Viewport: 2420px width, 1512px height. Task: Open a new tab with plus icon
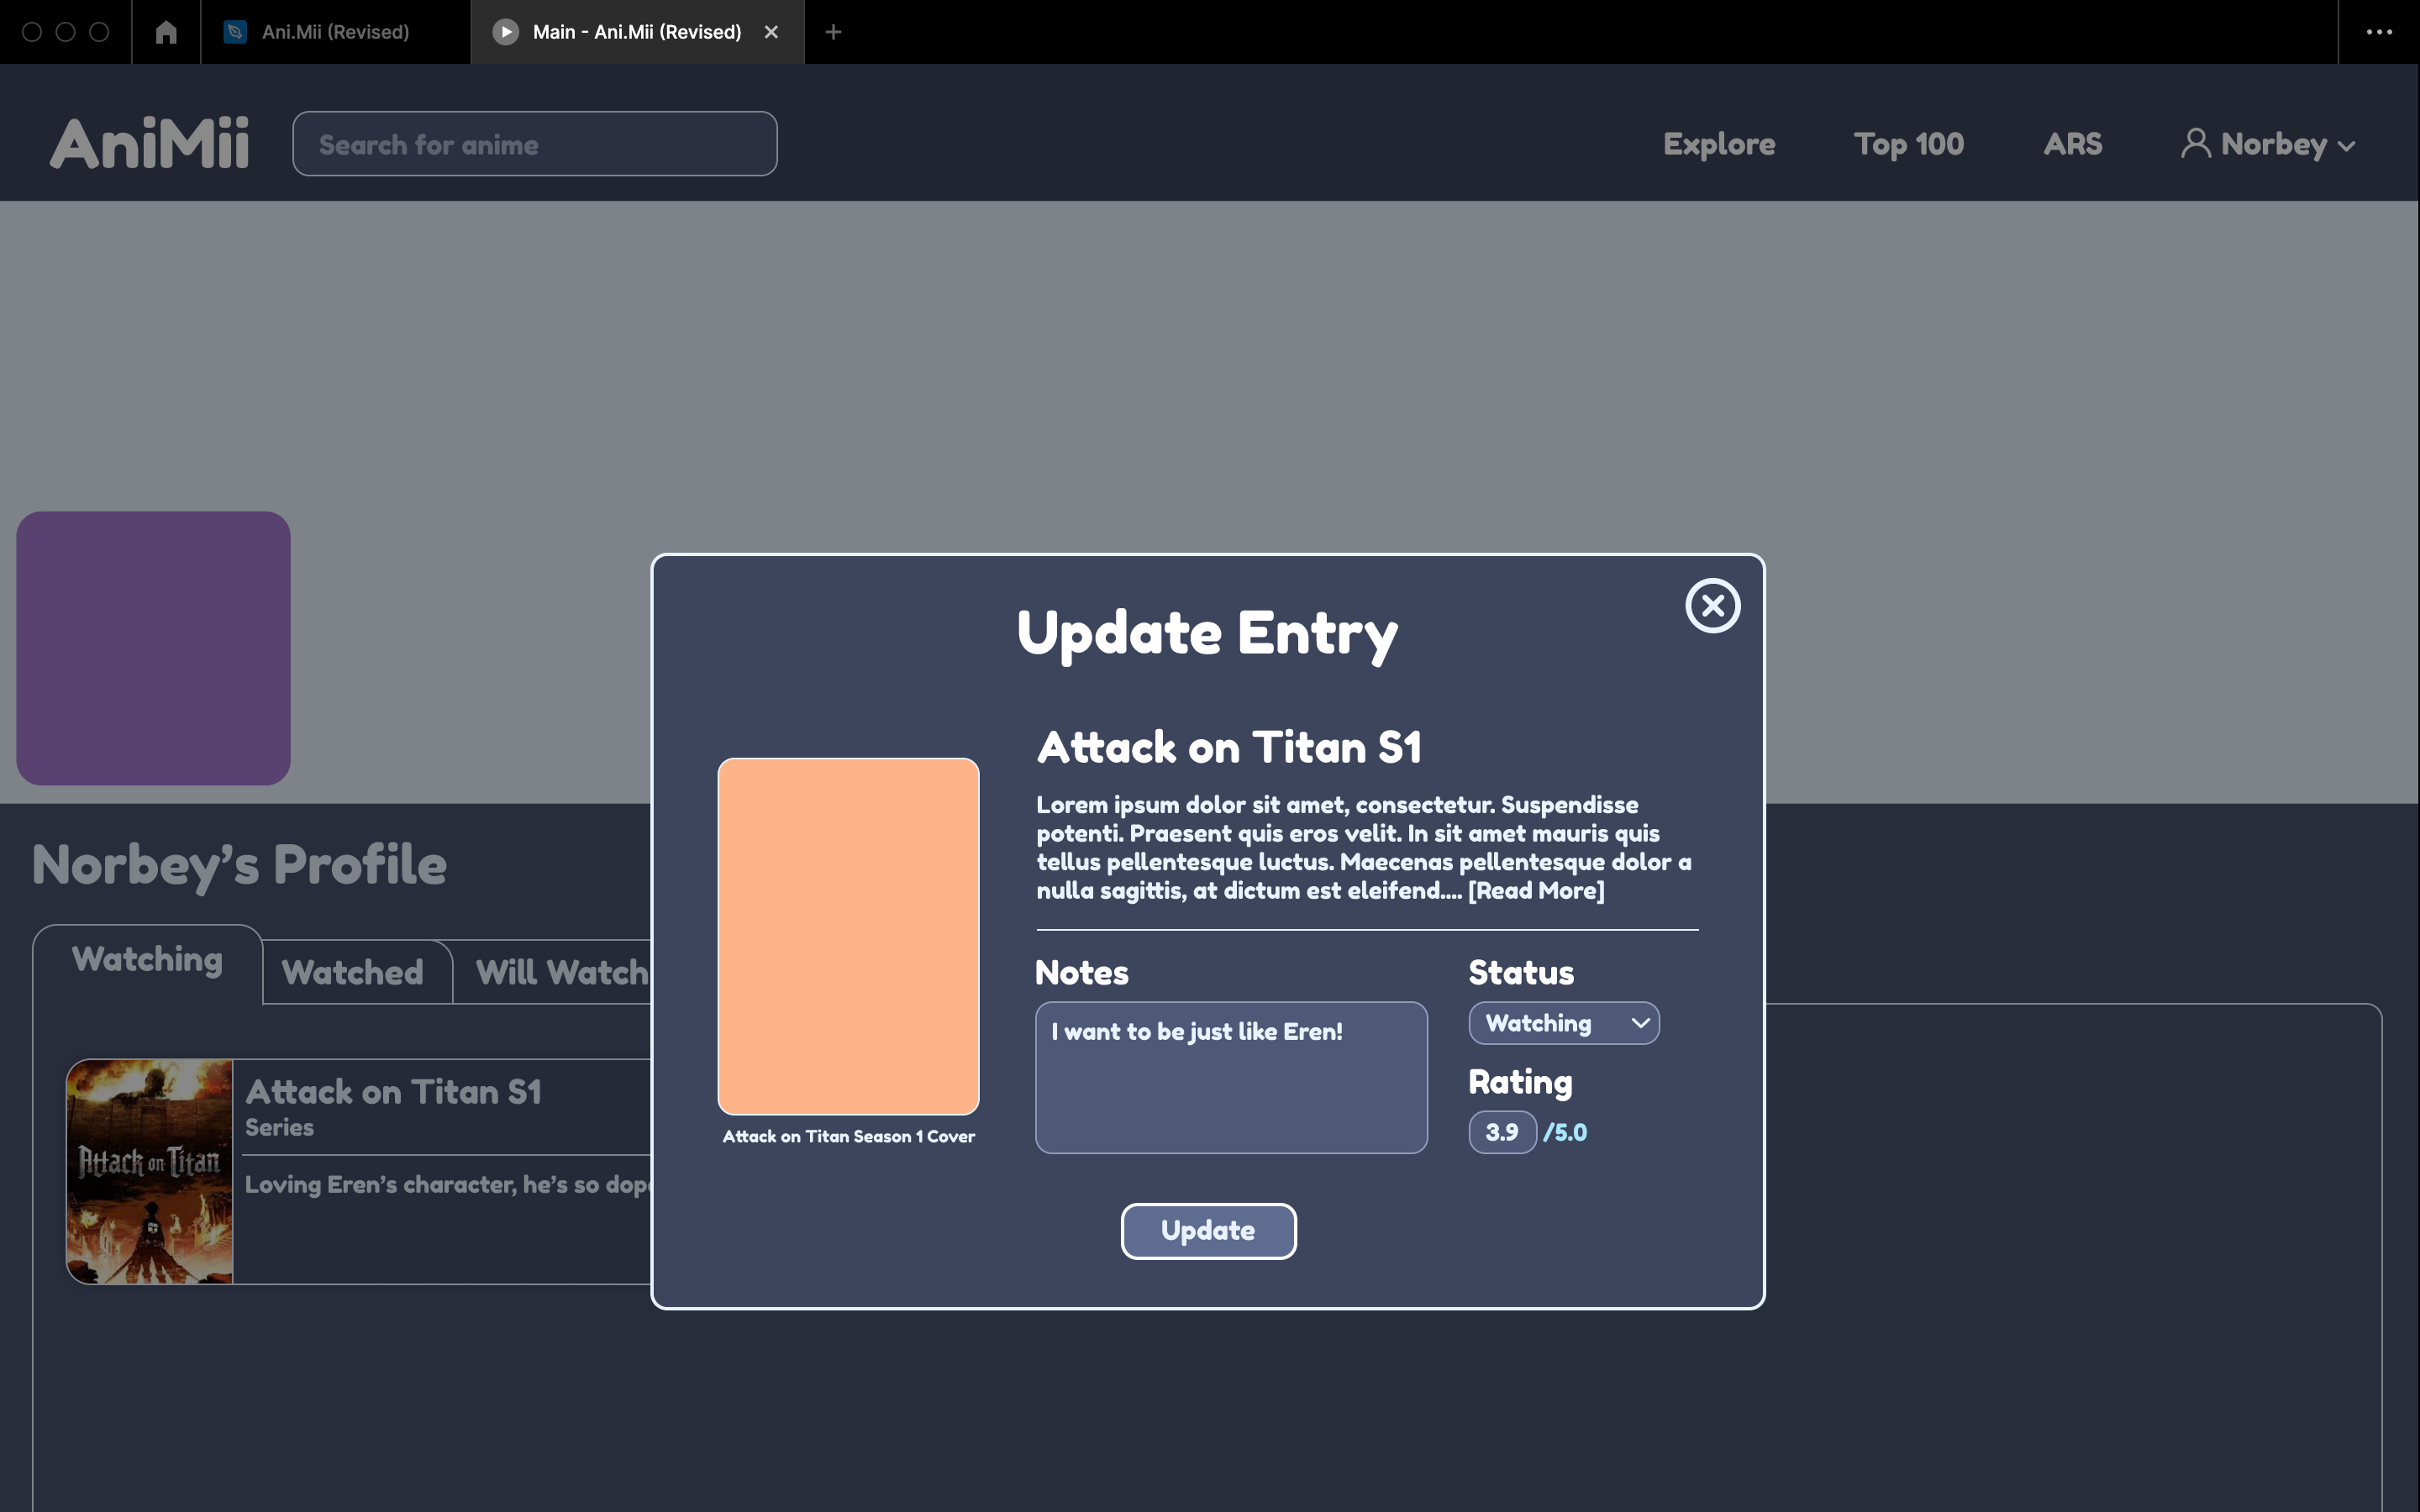click(833, 32)
